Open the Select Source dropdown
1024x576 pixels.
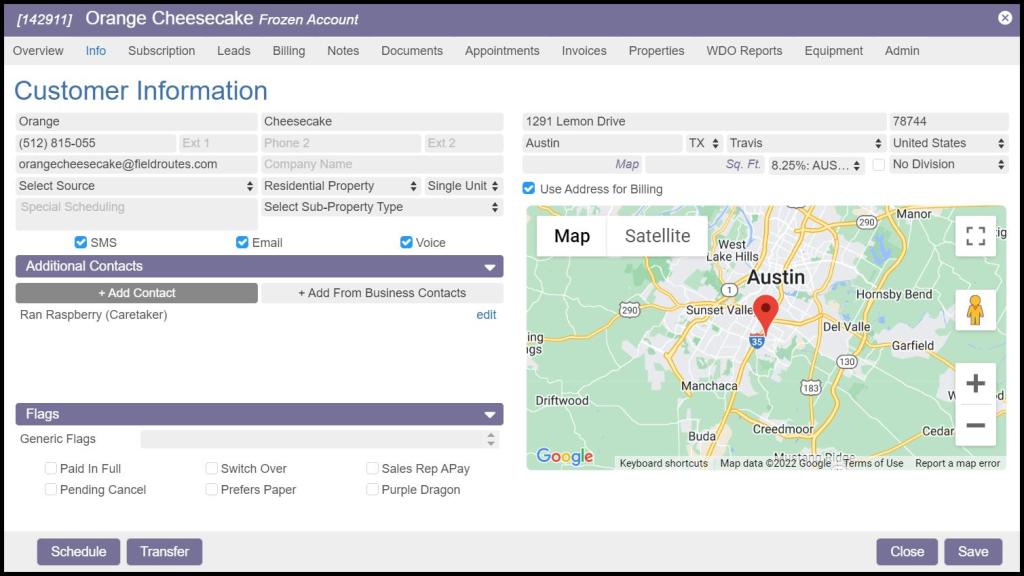coord(136,186)
